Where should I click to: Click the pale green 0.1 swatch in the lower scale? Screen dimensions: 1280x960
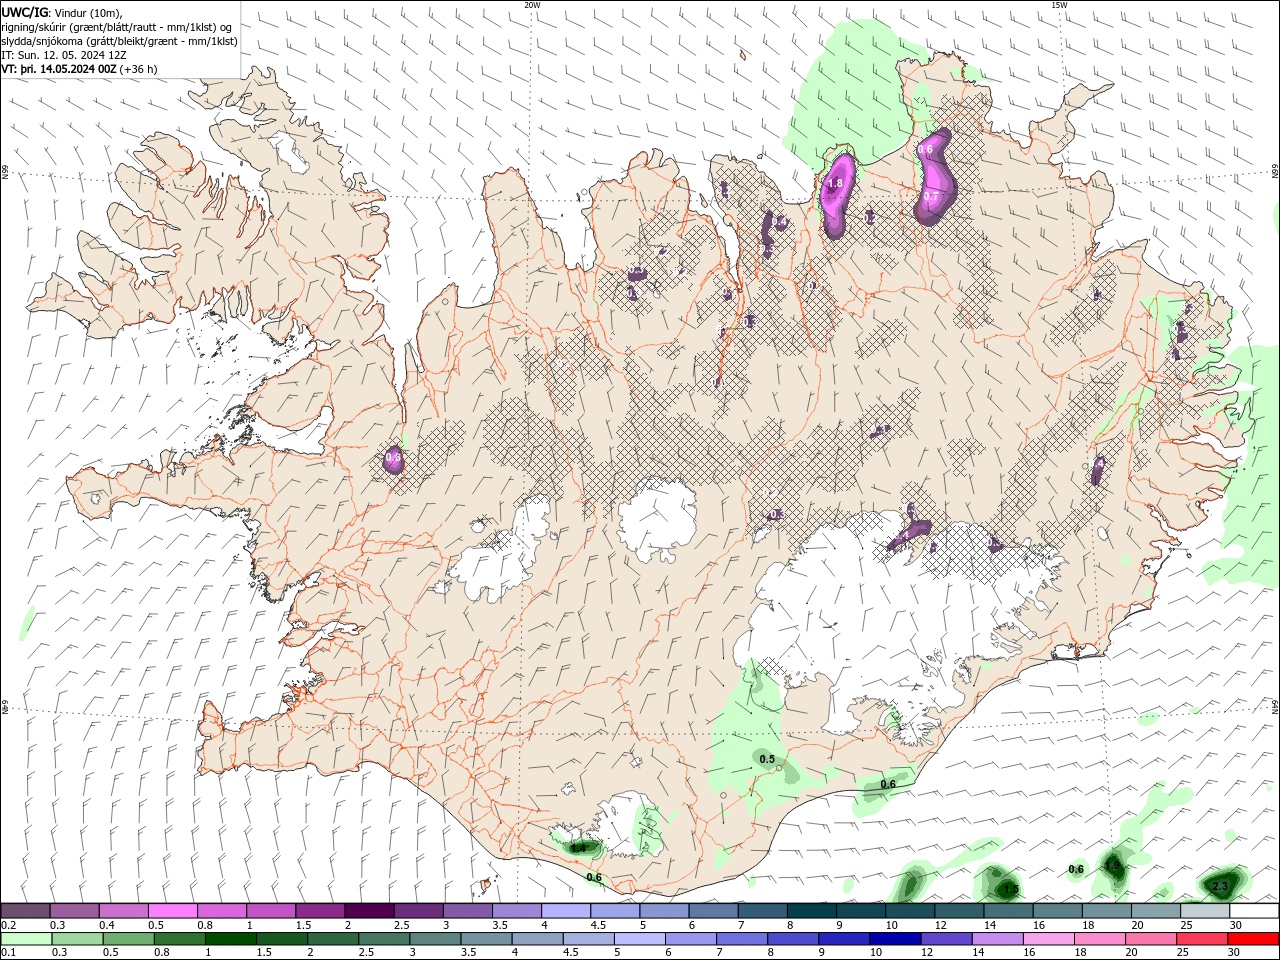[26, 939]
